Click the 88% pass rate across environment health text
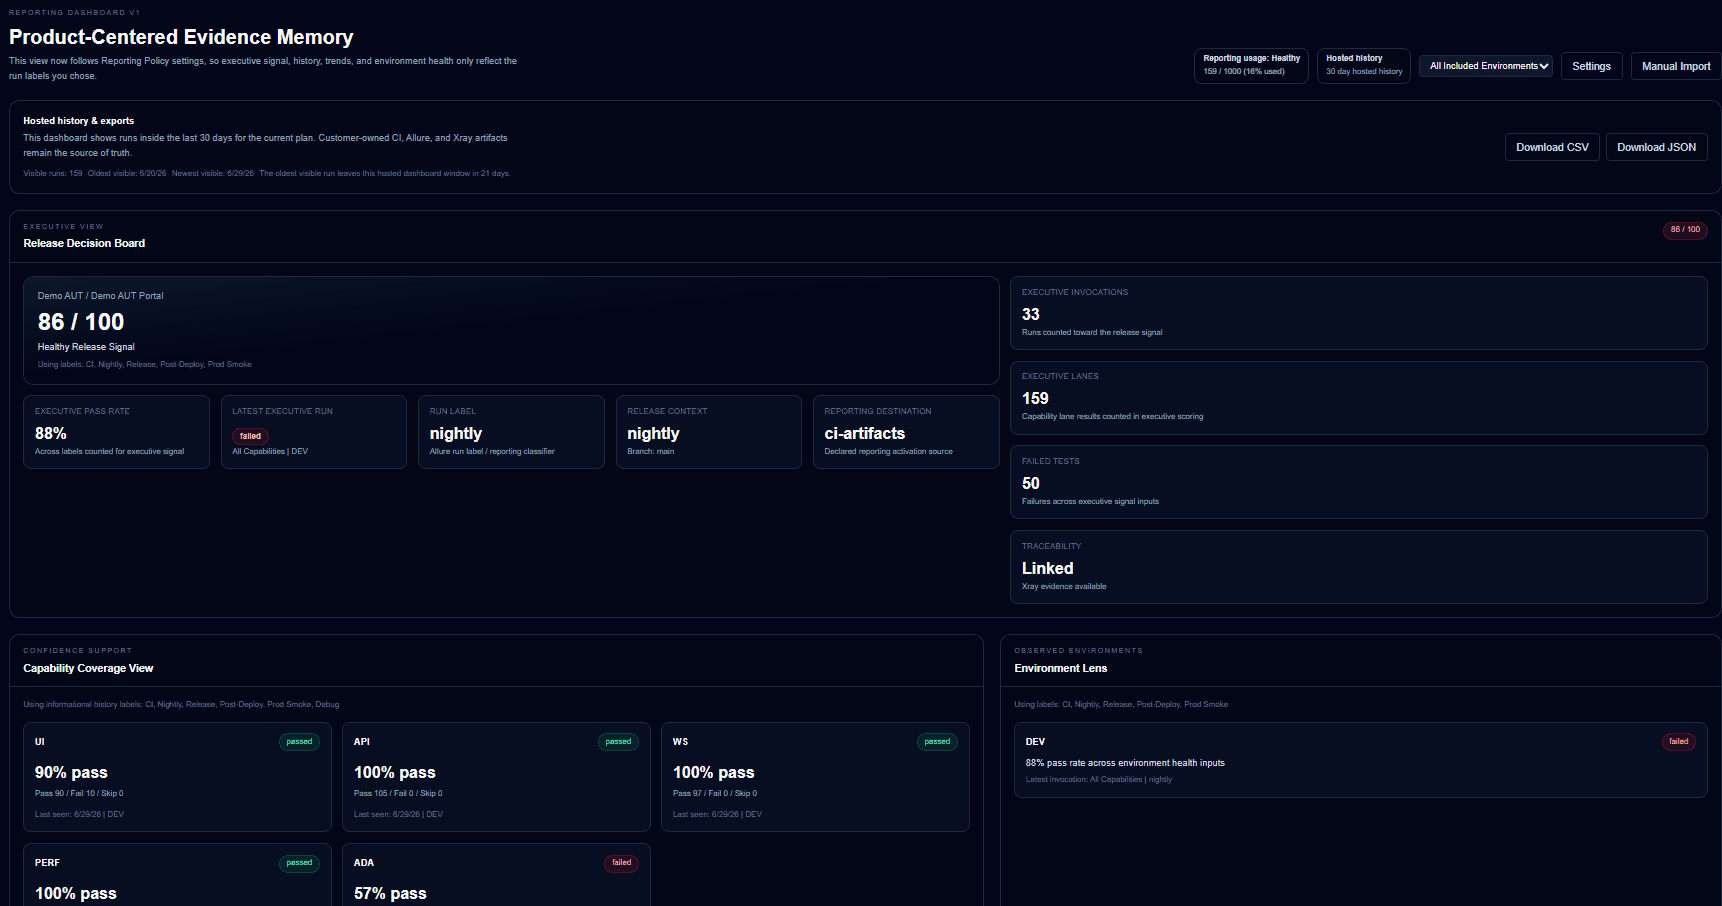Viewport: 1722px width, 906px height. click(x=1125, y=763)
